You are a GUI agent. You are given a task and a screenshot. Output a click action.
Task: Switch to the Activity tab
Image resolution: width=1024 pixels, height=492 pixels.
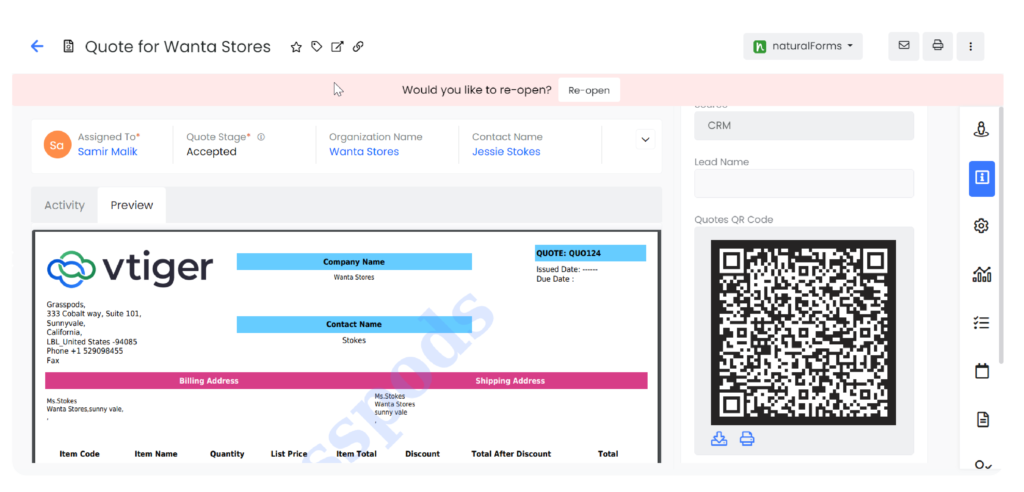point(65,205)
